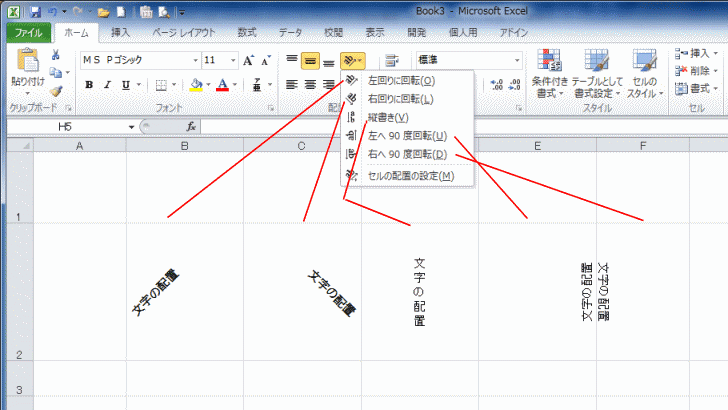Viewport: 728px width, 410px height.
Task: Click the Copy icon in clipboard group
Action: point(56,72)
